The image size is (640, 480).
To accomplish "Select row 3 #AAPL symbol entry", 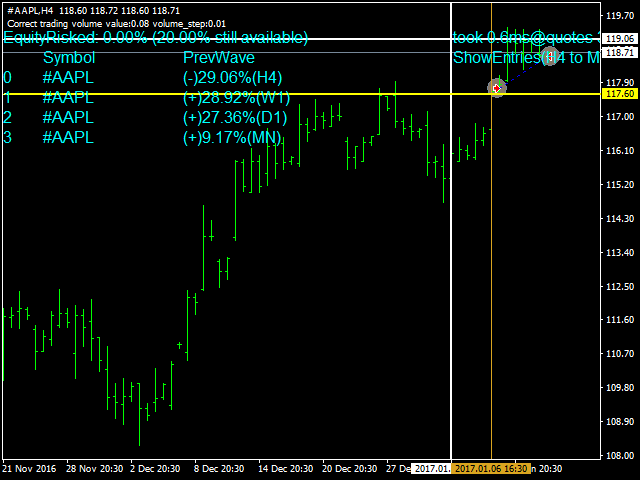I will [68, 137].
